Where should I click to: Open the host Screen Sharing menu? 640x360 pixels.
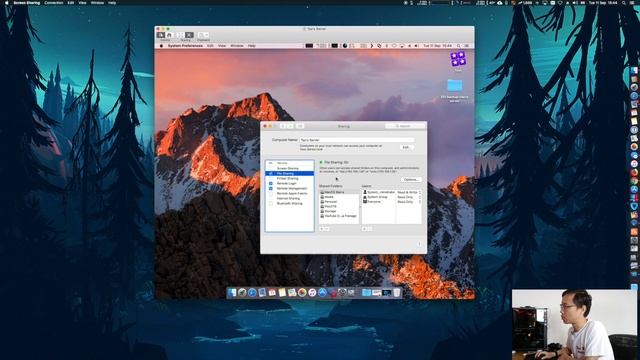tap(27, 2)
